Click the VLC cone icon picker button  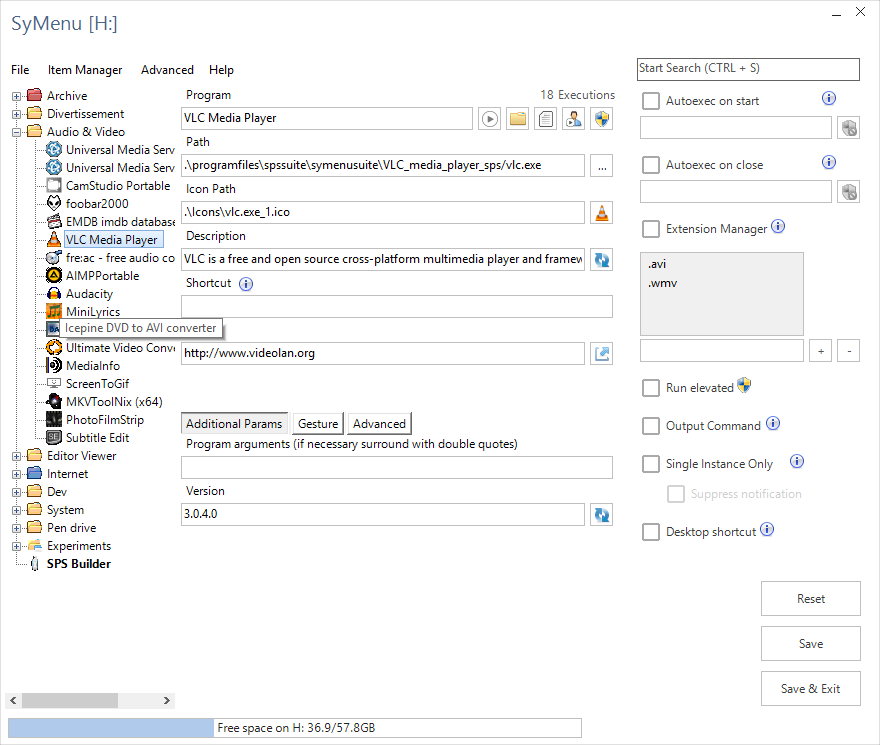602,213
